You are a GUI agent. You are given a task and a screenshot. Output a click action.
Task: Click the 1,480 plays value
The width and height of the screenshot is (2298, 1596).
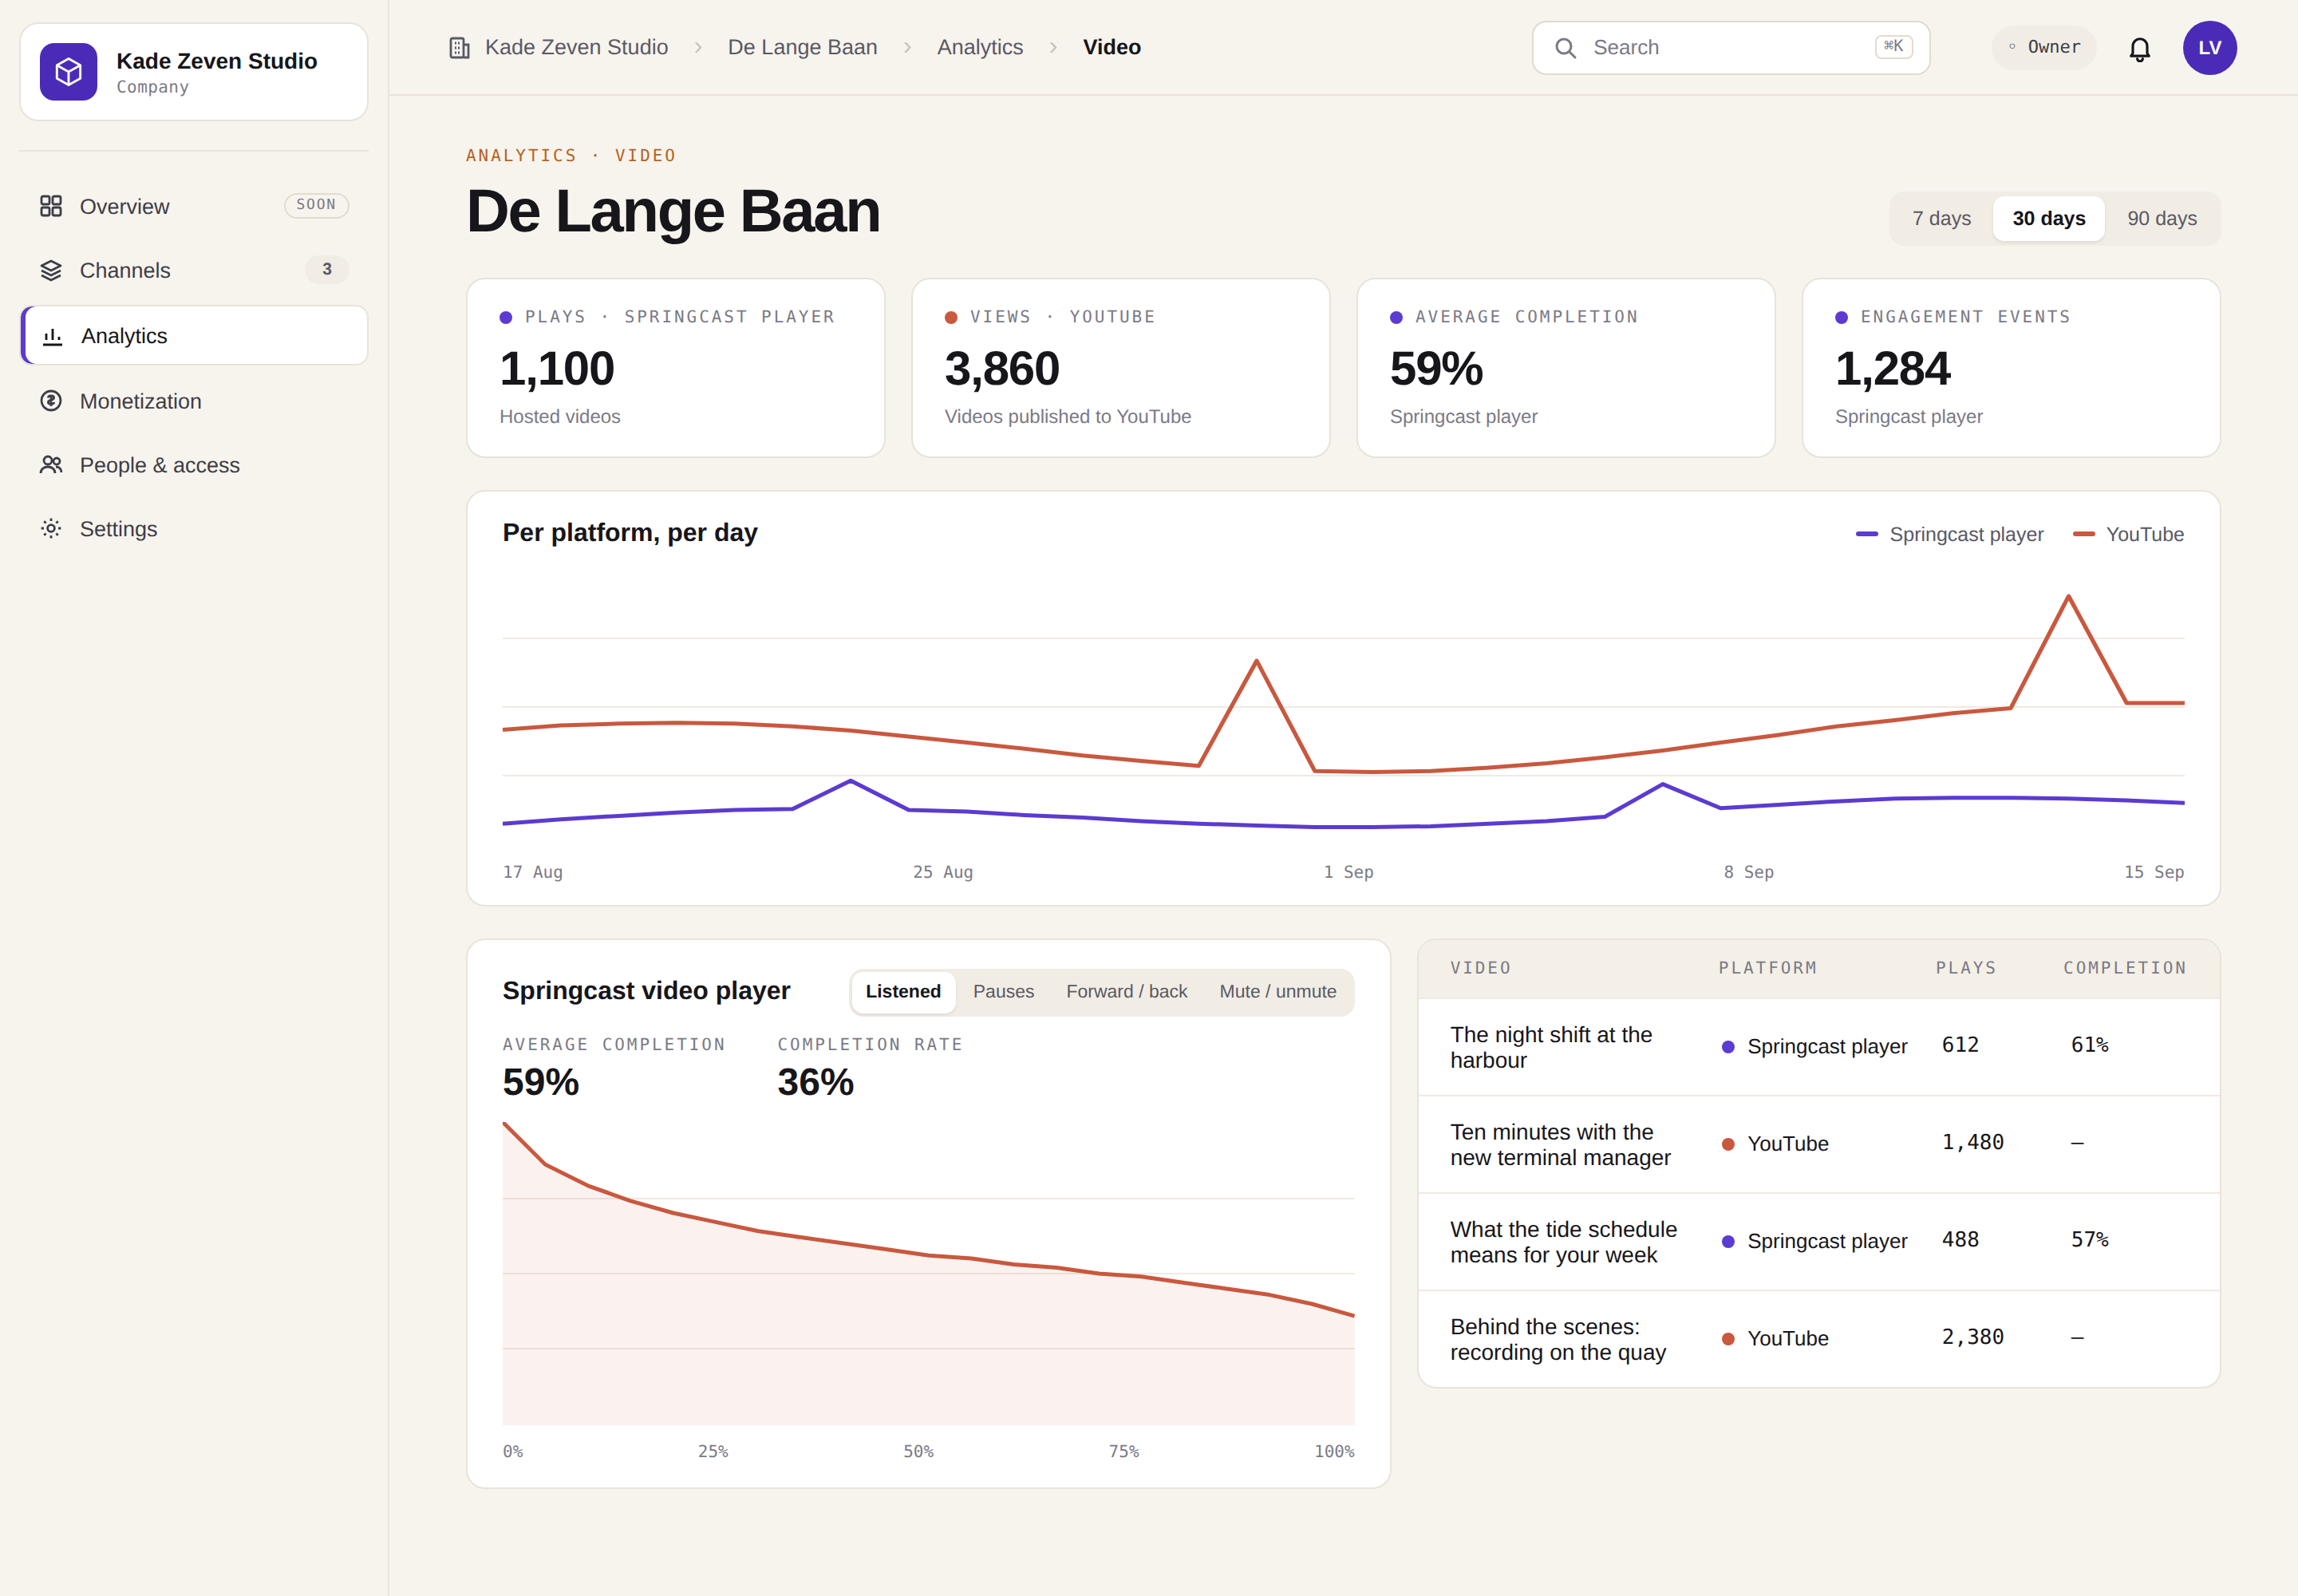pos(1972,1142)
